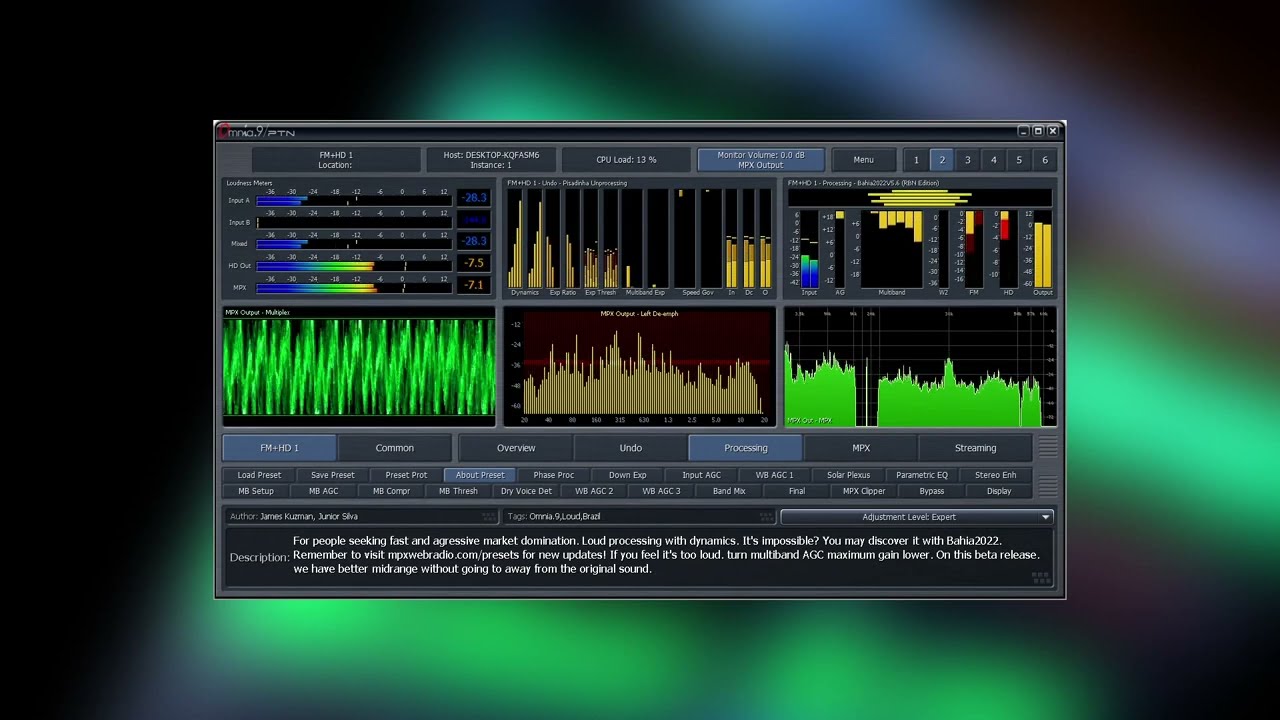This screenshot has width=1280, height=720.
Task: Click the Mixed loudness value
Action: 474,241
